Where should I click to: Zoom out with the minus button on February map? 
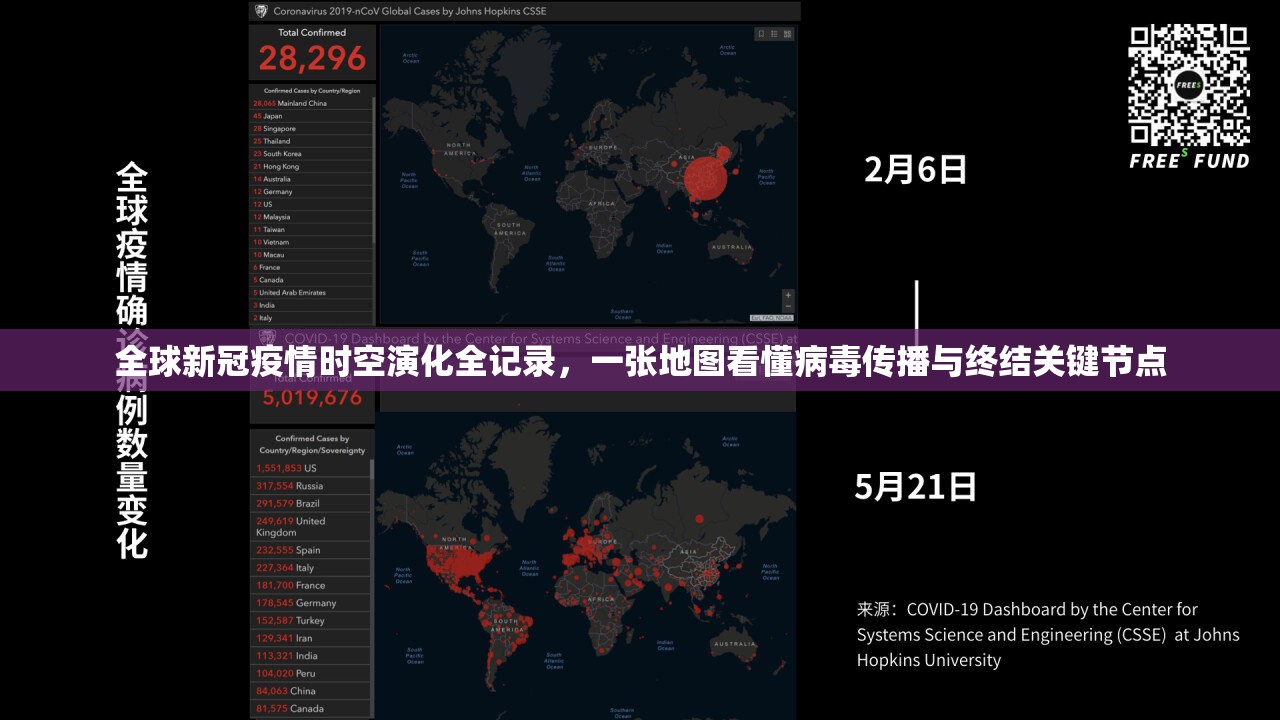pyautogui.click(x=788, y=306)
